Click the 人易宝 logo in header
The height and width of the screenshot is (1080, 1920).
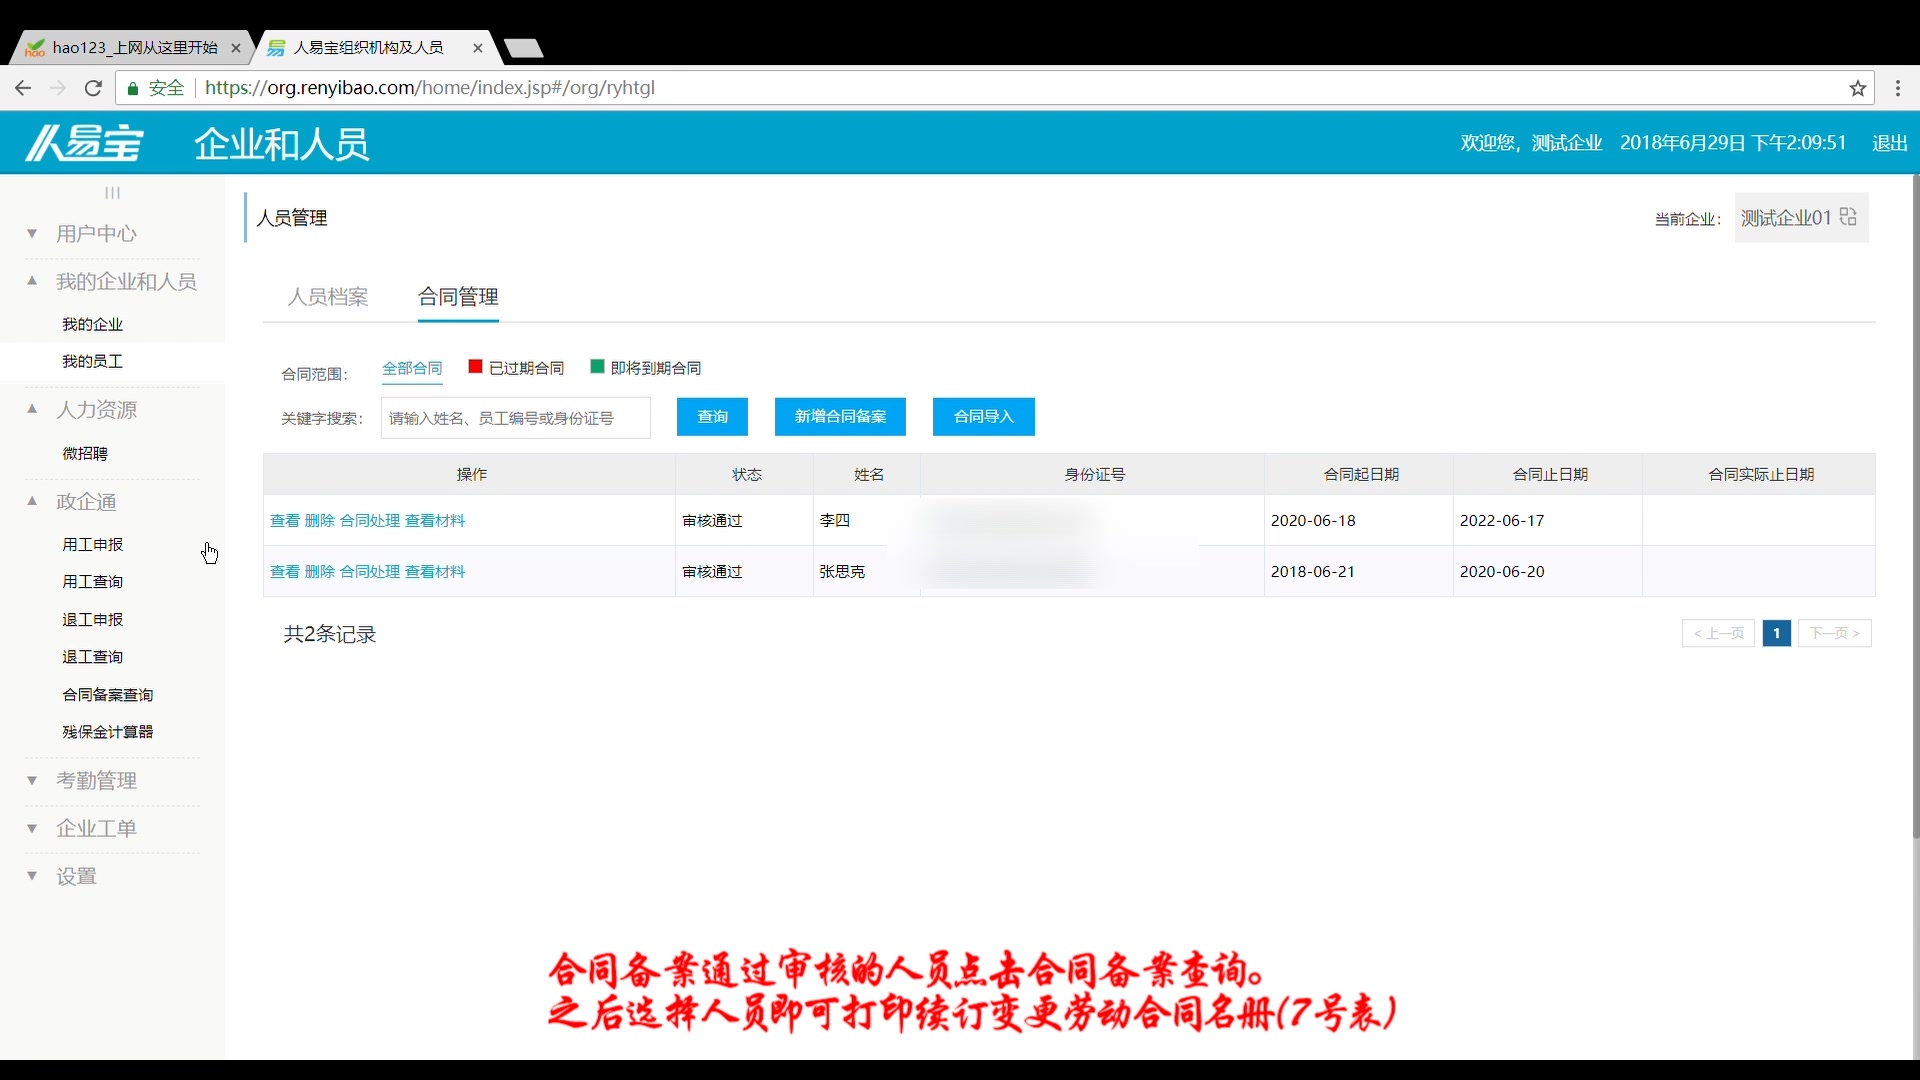coord(85,143)
